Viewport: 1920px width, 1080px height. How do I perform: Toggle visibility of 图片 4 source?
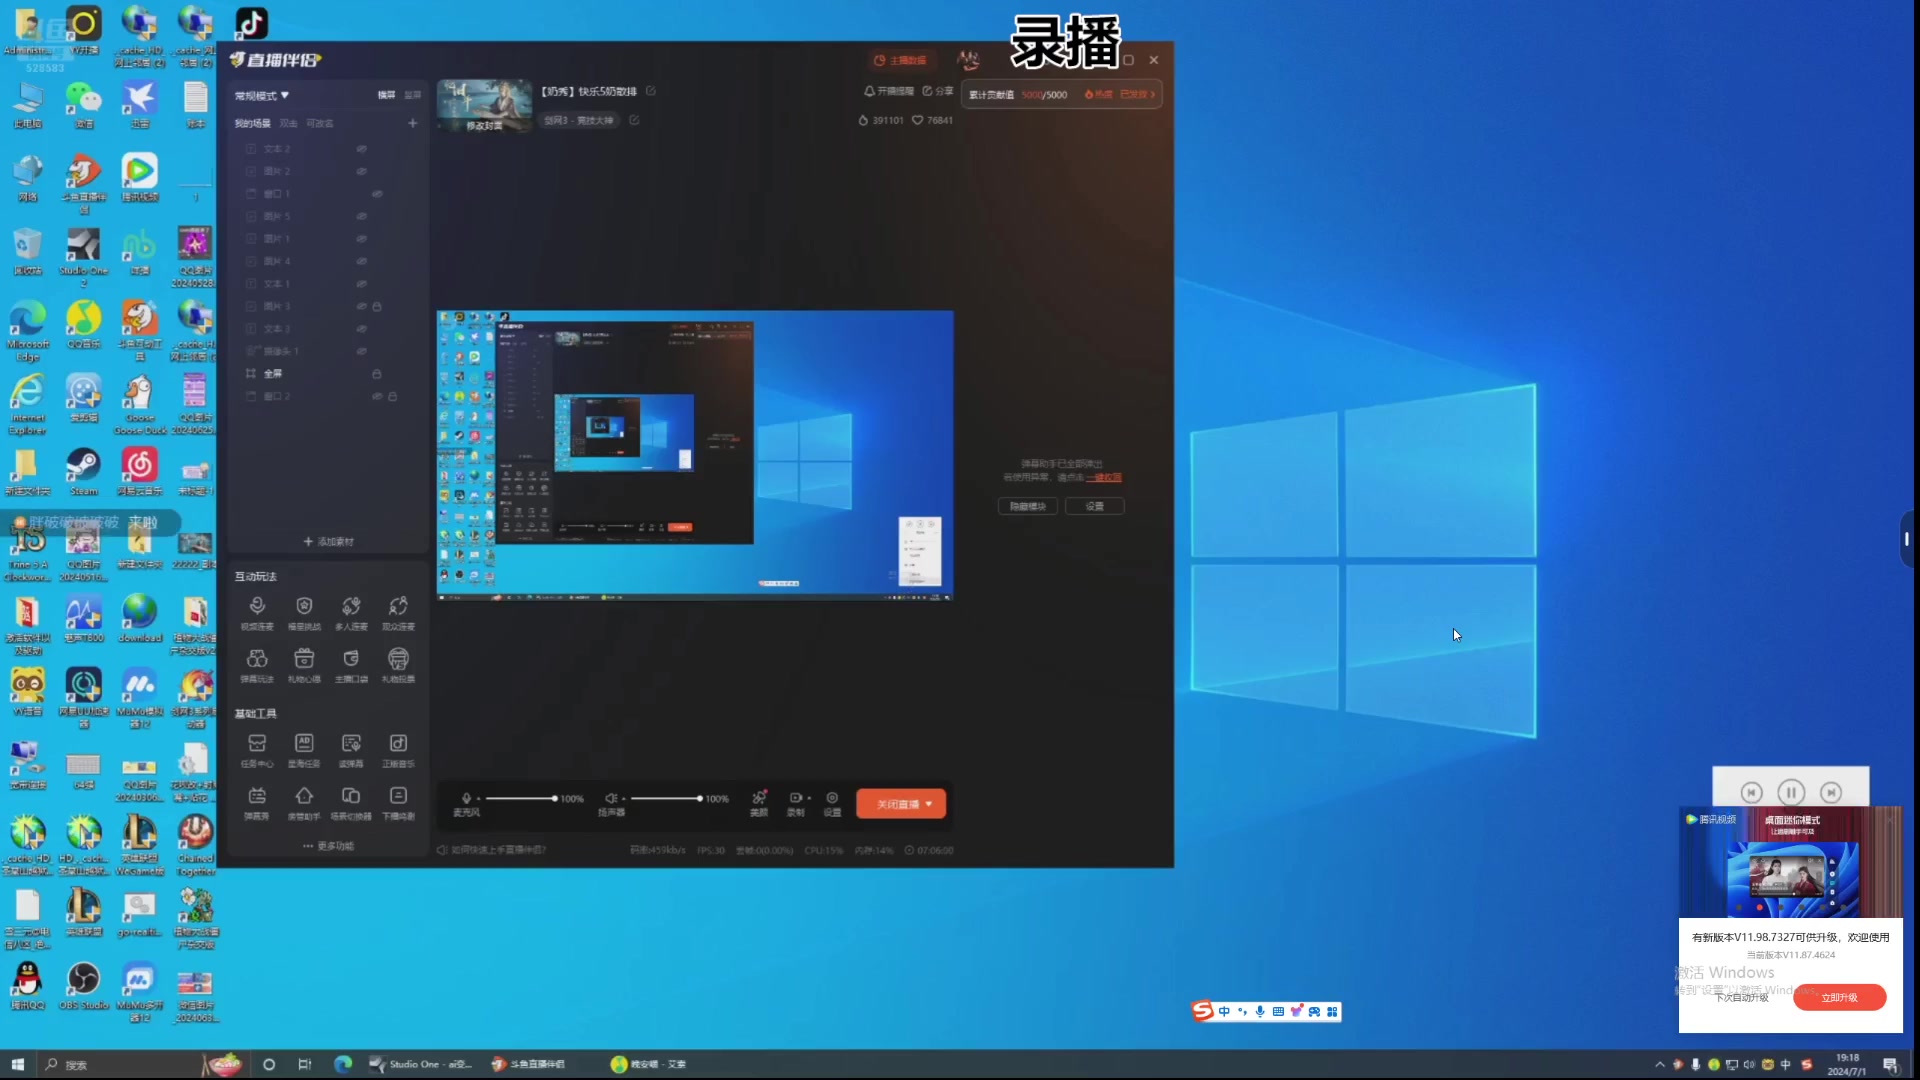coord(361,261)
